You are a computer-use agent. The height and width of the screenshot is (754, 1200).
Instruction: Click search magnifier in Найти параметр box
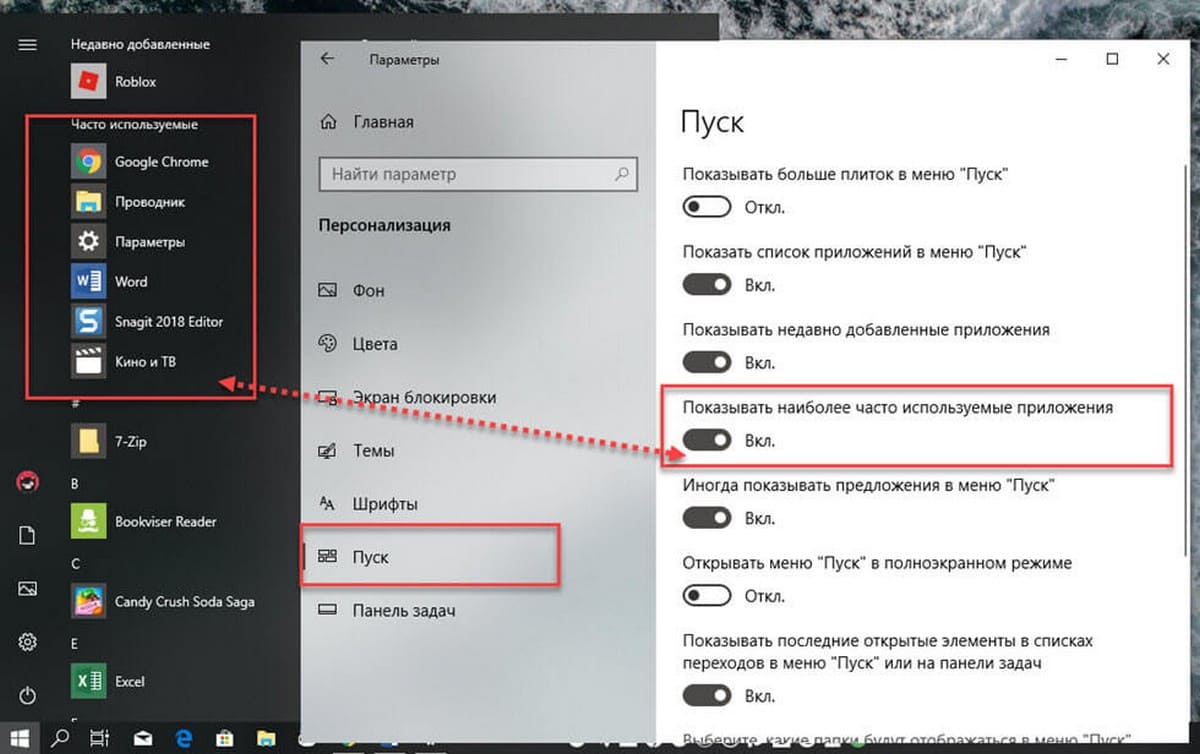click(622, 174)
